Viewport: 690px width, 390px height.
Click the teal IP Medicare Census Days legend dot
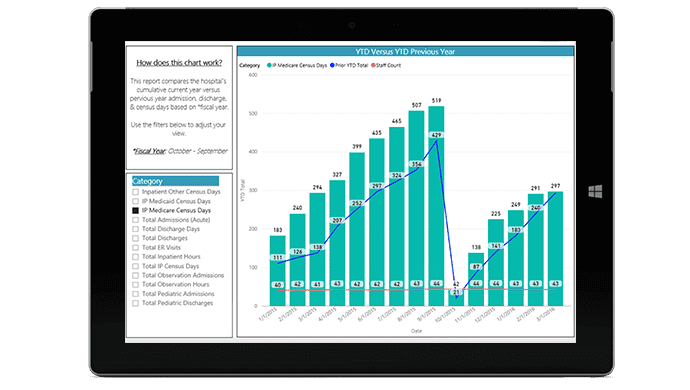[x=269, y=65]
